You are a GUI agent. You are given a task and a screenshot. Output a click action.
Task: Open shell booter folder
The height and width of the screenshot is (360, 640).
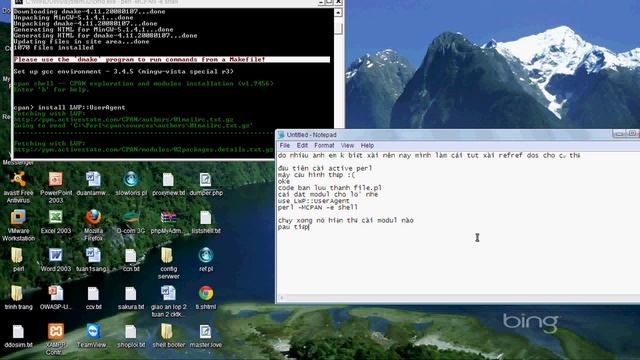tap(167, 331)
